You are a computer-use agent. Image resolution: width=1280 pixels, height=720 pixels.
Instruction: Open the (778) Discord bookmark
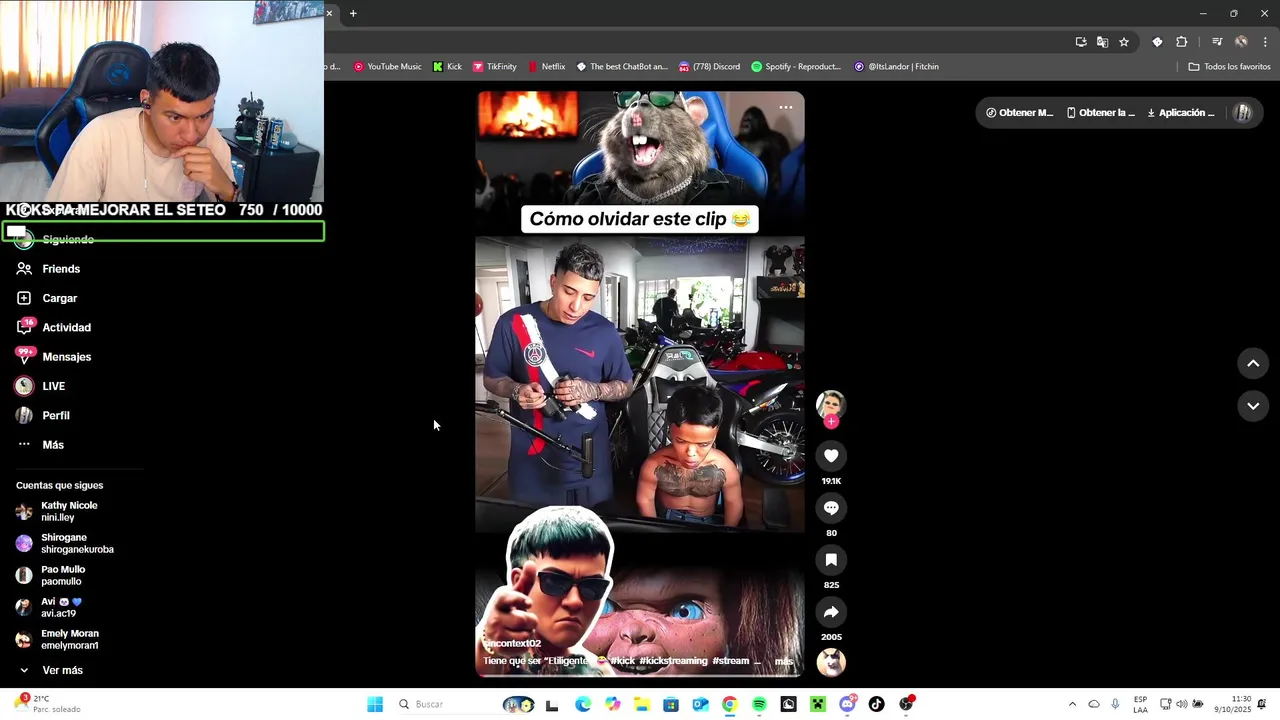coord(709,67)
